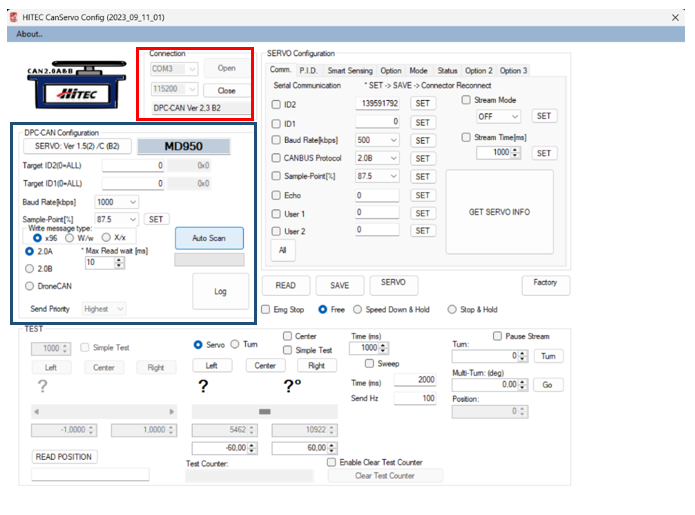Switch to the Smart Sensing tab
Image resolution: width=695 pixels, height=515 pixels.
[x=349, y=71]
